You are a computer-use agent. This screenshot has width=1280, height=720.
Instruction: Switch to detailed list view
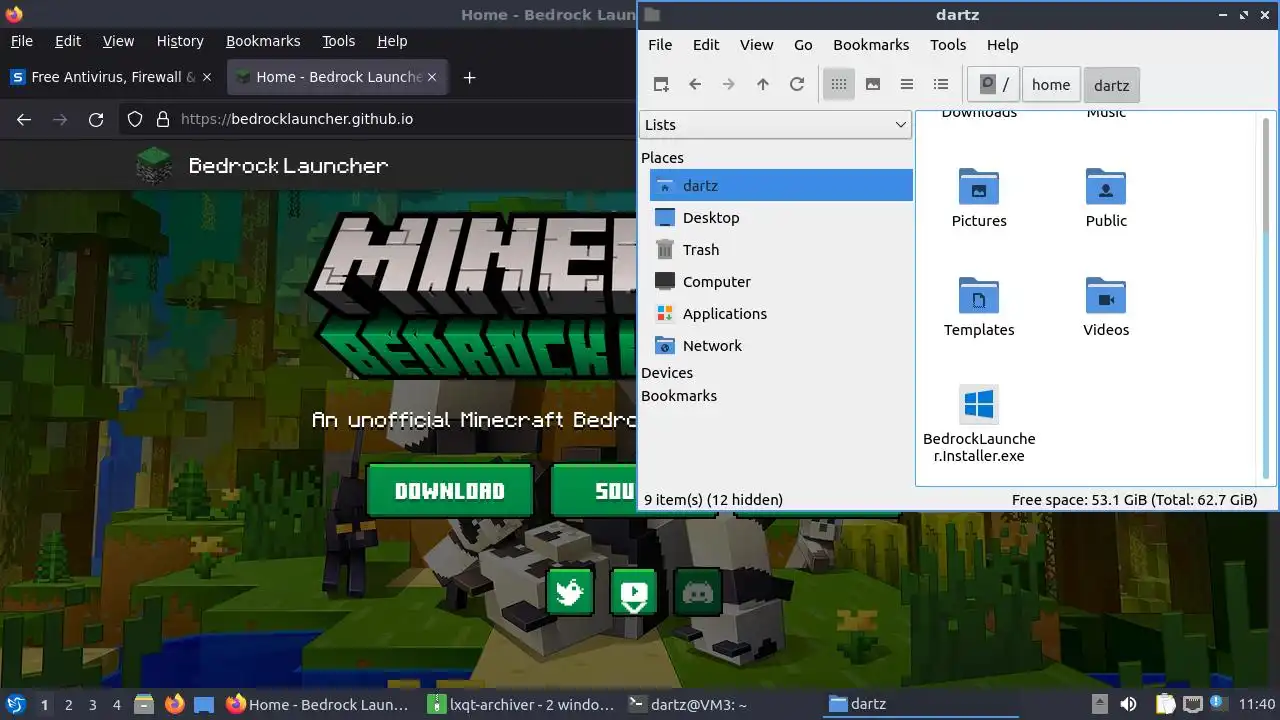point(941,85)
